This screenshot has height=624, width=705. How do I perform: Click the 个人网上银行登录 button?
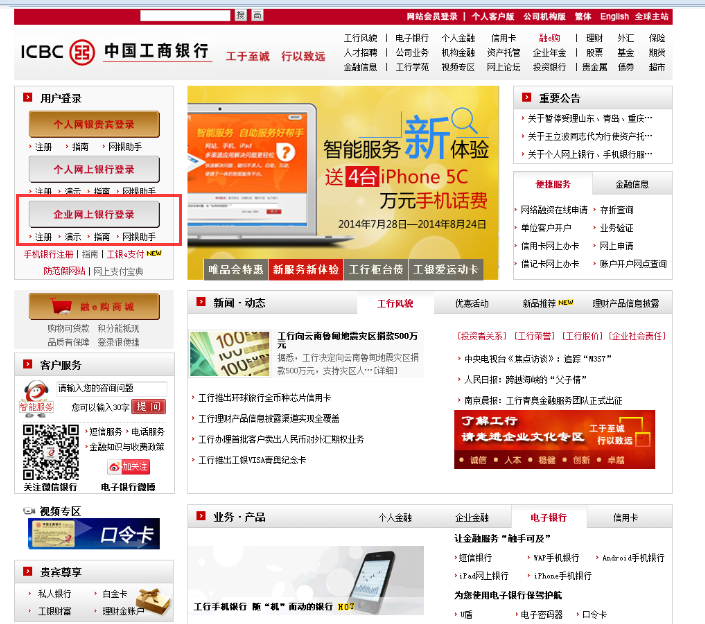[x=94, y=169]
